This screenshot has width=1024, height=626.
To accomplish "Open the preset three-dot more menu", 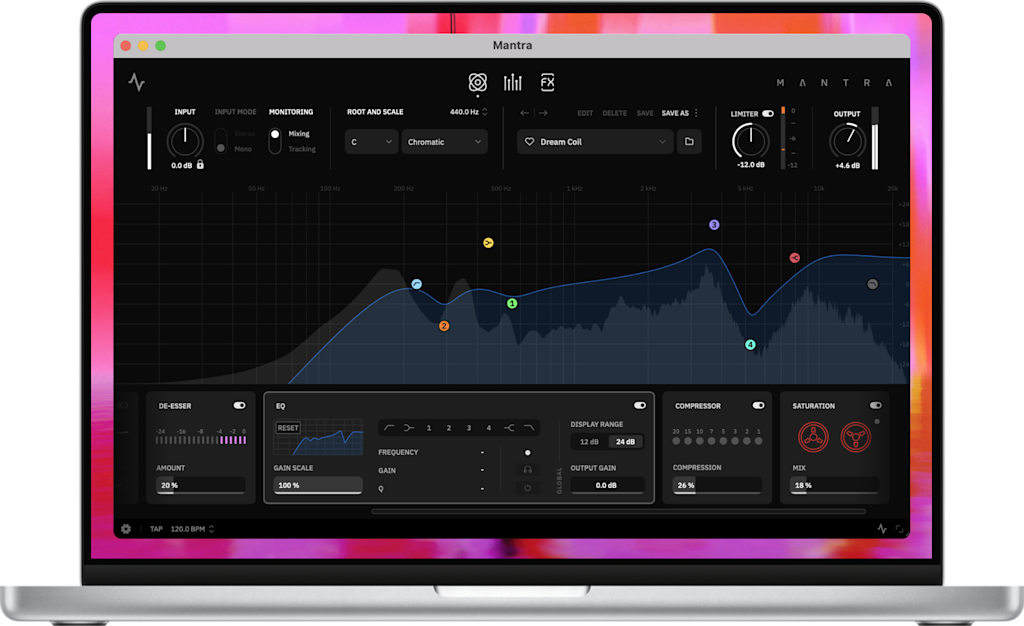I will tap(696, 113).
